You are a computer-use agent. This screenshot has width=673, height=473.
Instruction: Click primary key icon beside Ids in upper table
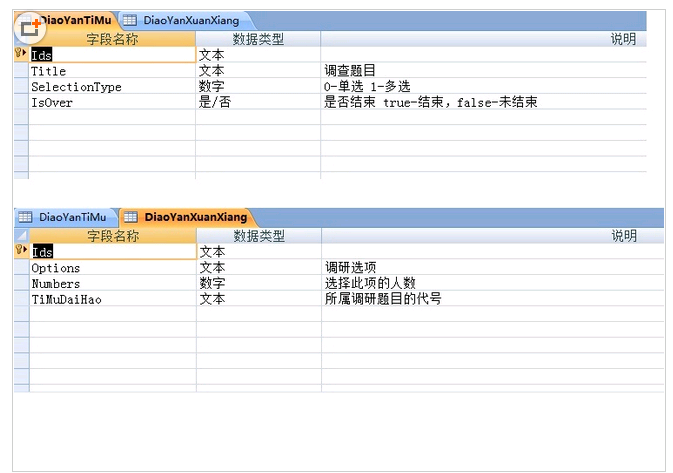pyautogui.click(x=21, y=54)
